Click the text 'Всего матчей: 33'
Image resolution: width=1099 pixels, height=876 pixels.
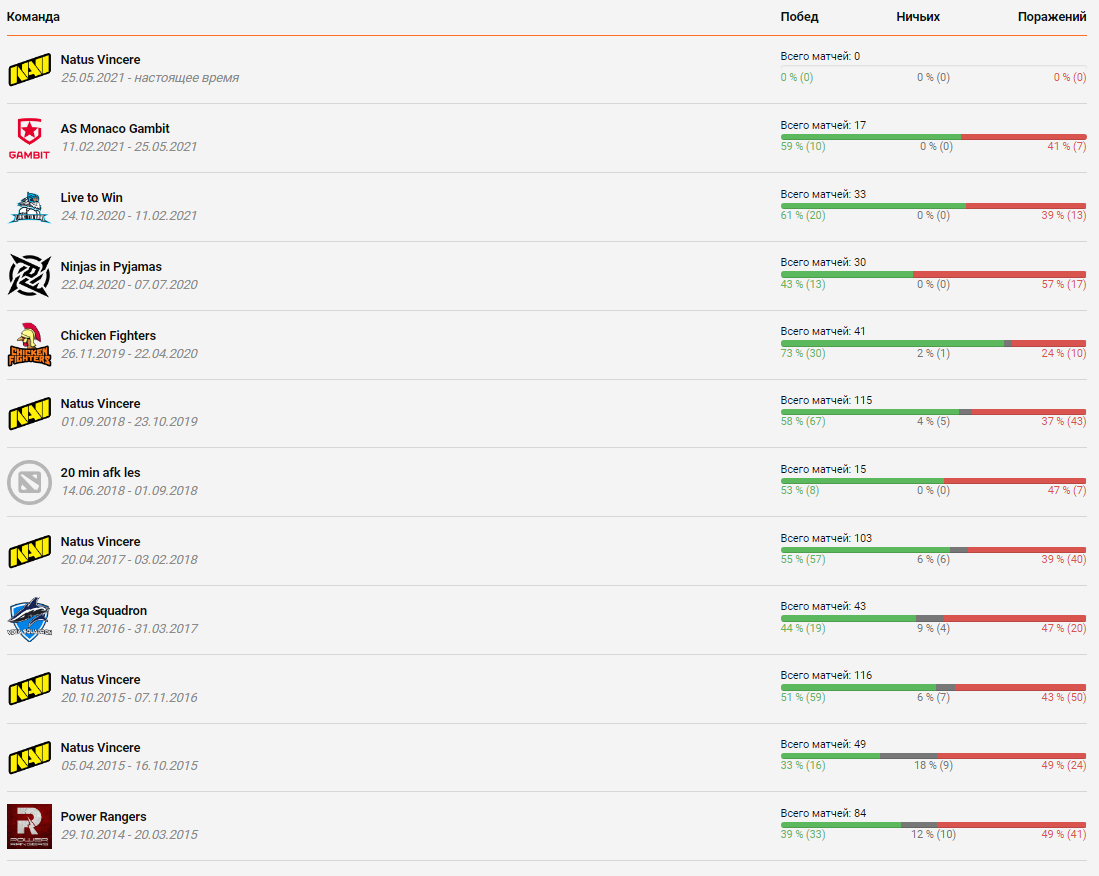click(x=824, y=194)
